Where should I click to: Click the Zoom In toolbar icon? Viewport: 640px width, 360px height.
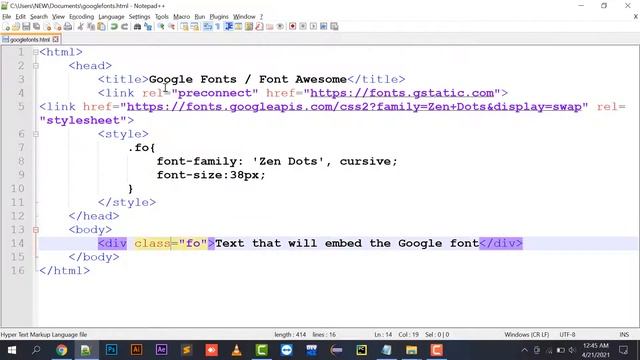pos(161,27)
